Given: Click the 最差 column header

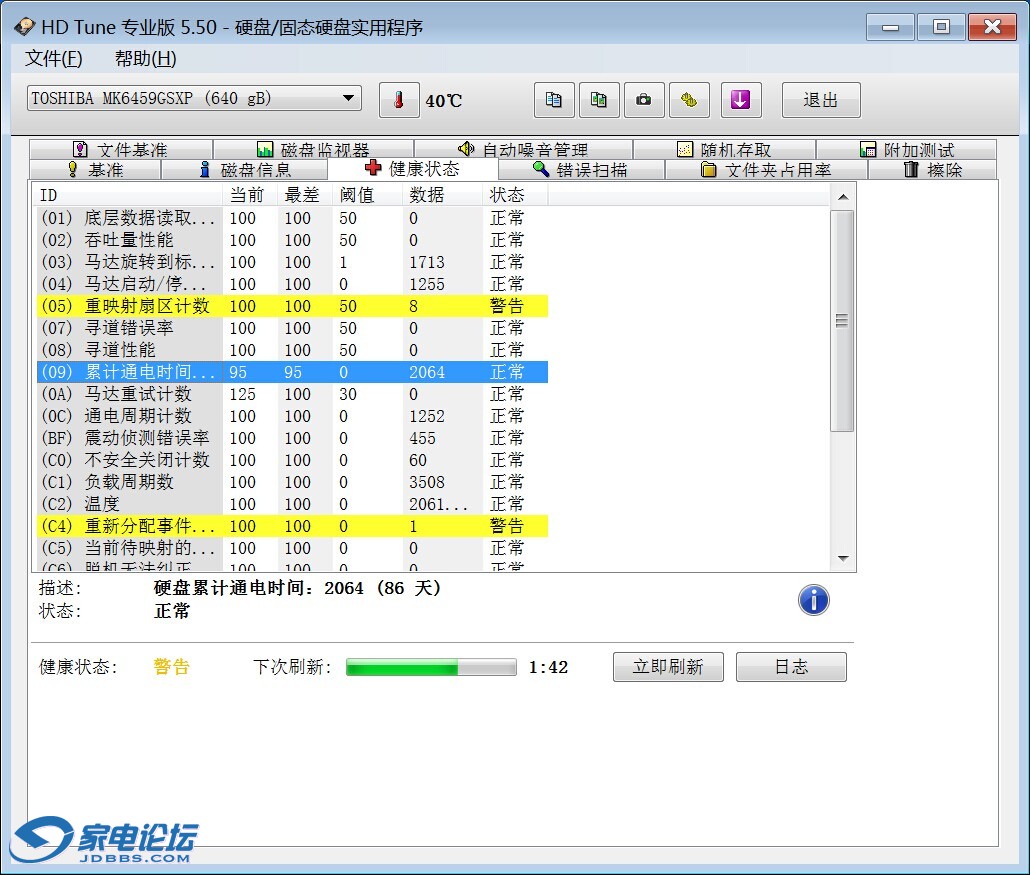Looking at the screenshot, I should 305,195.
